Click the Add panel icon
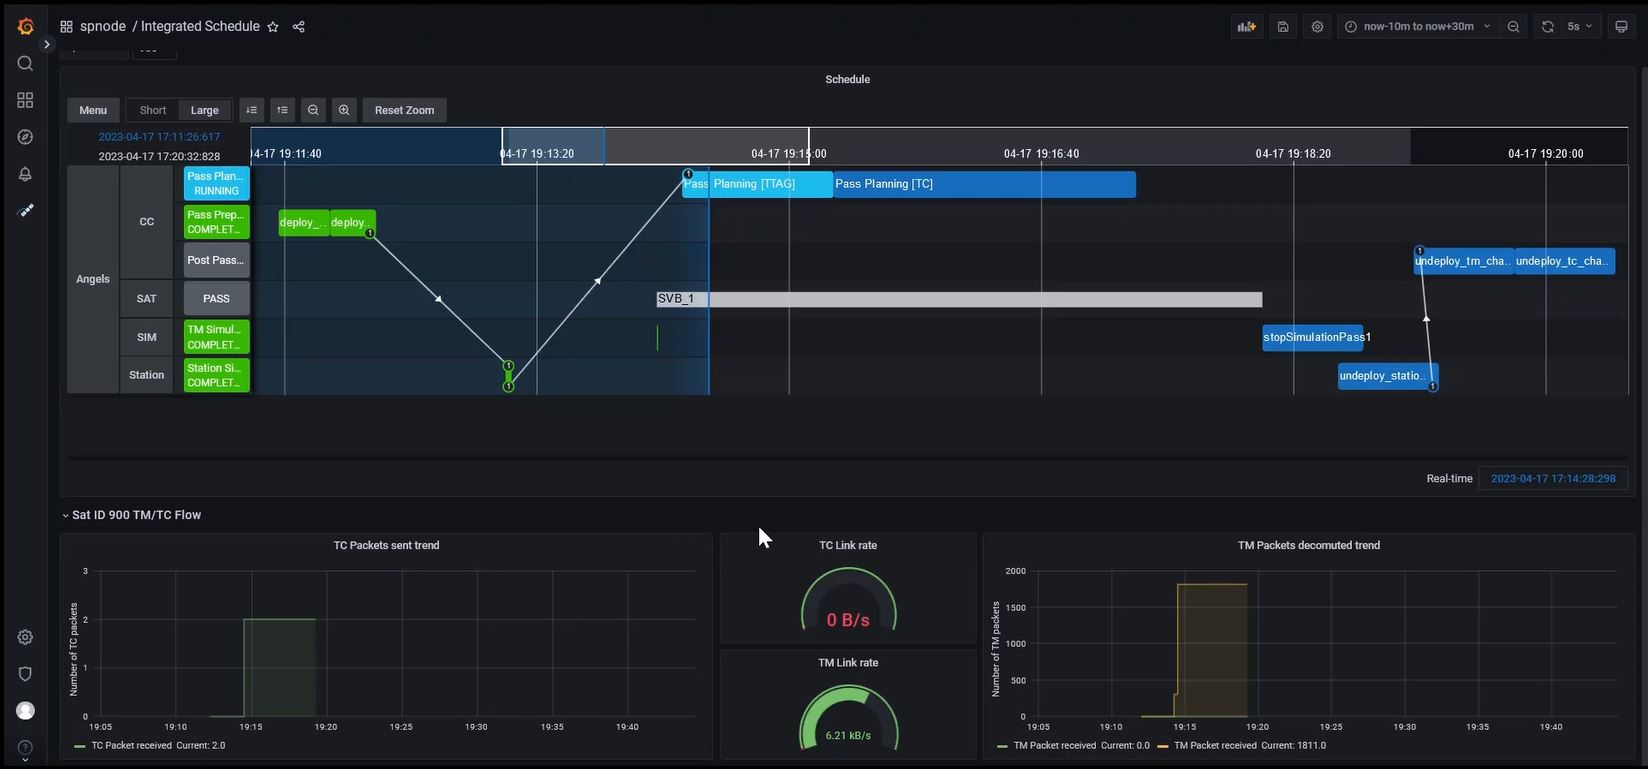 click(x=1246, y=27)
